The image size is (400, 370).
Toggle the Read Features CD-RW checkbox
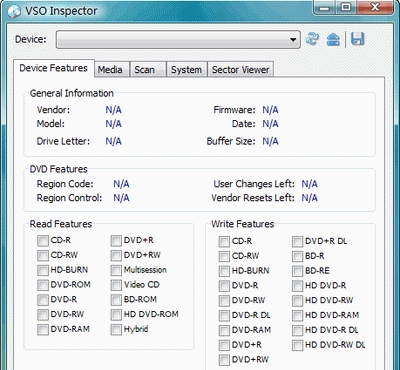42,256
